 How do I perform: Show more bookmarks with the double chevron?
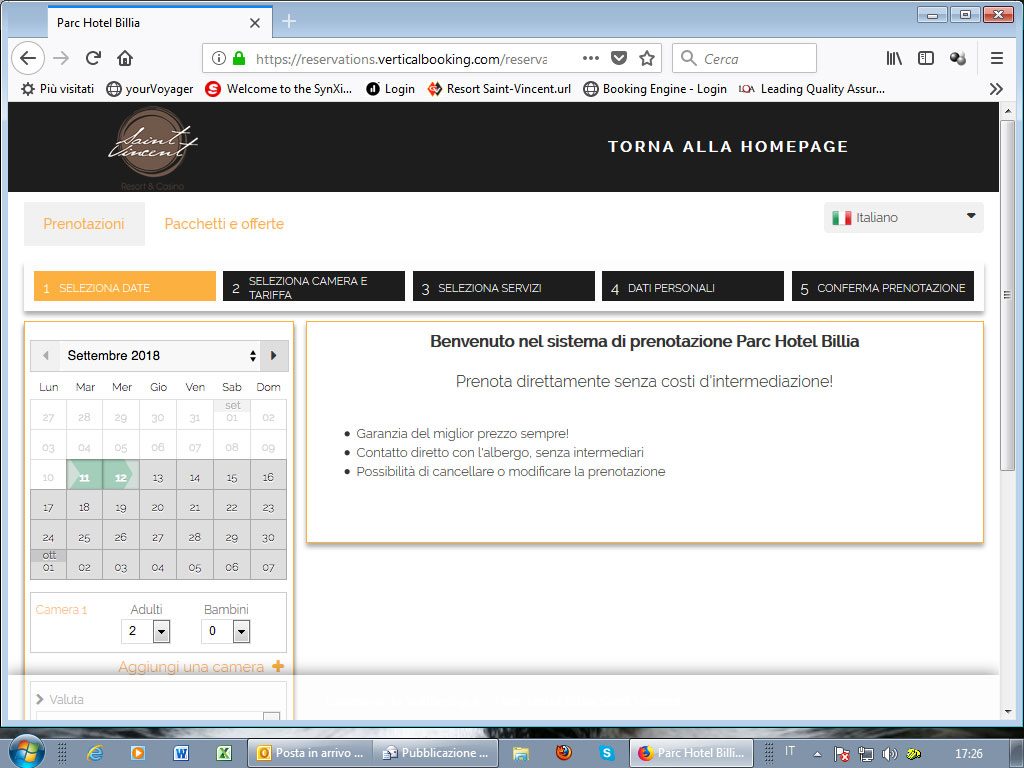[x=996, y=89]
